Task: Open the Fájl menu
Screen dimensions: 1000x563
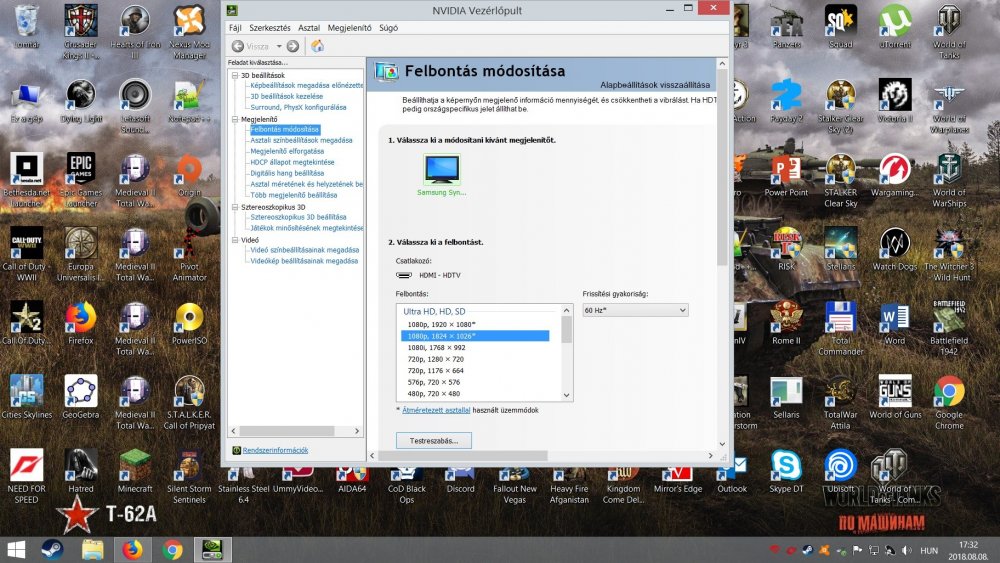Action: click(x=235, y=28)
